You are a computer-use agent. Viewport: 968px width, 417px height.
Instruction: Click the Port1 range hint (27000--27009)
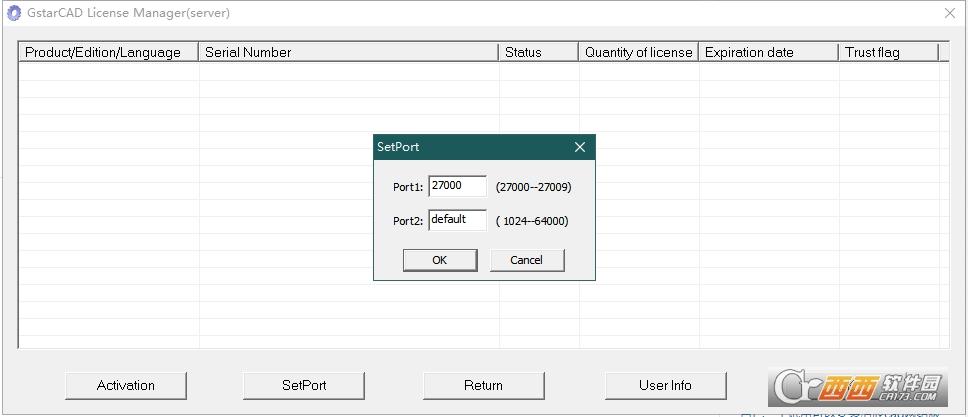(x=534, y=187)
